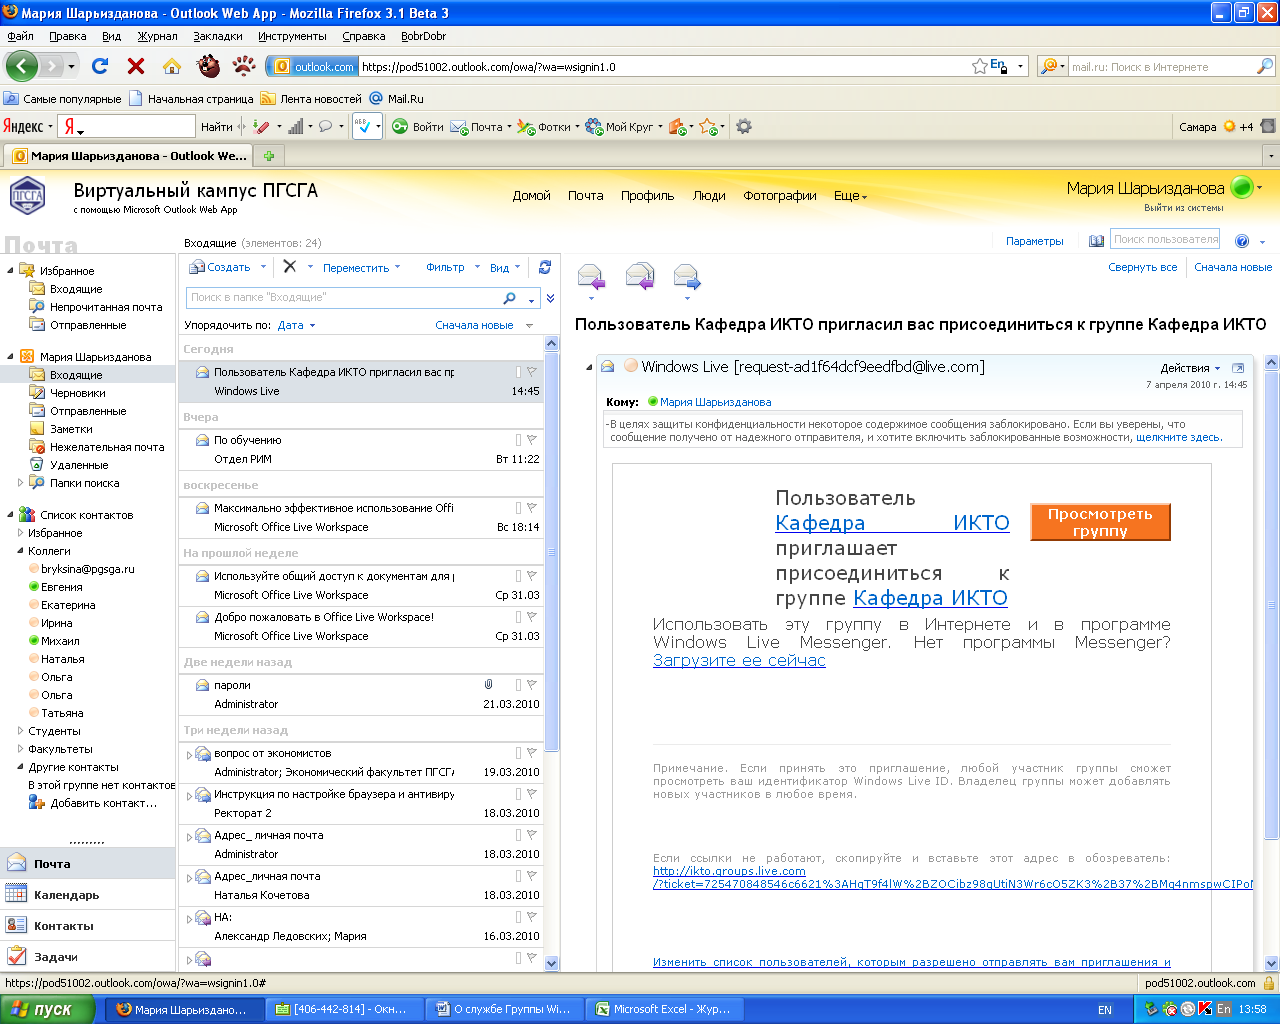Toggle flag on 'пароли' message
This screenshot has width=1280, height=1024.
click(532, 685)
